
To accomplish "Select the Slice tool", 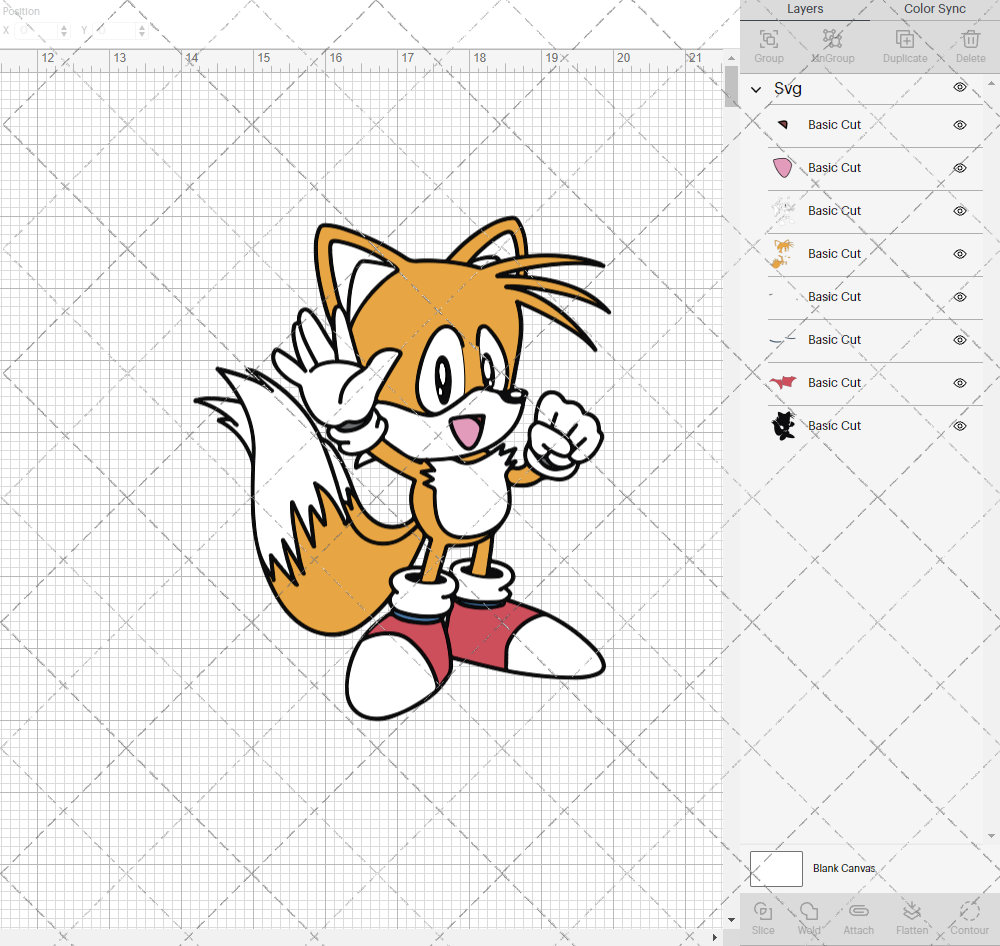I will tap(763, 917).
